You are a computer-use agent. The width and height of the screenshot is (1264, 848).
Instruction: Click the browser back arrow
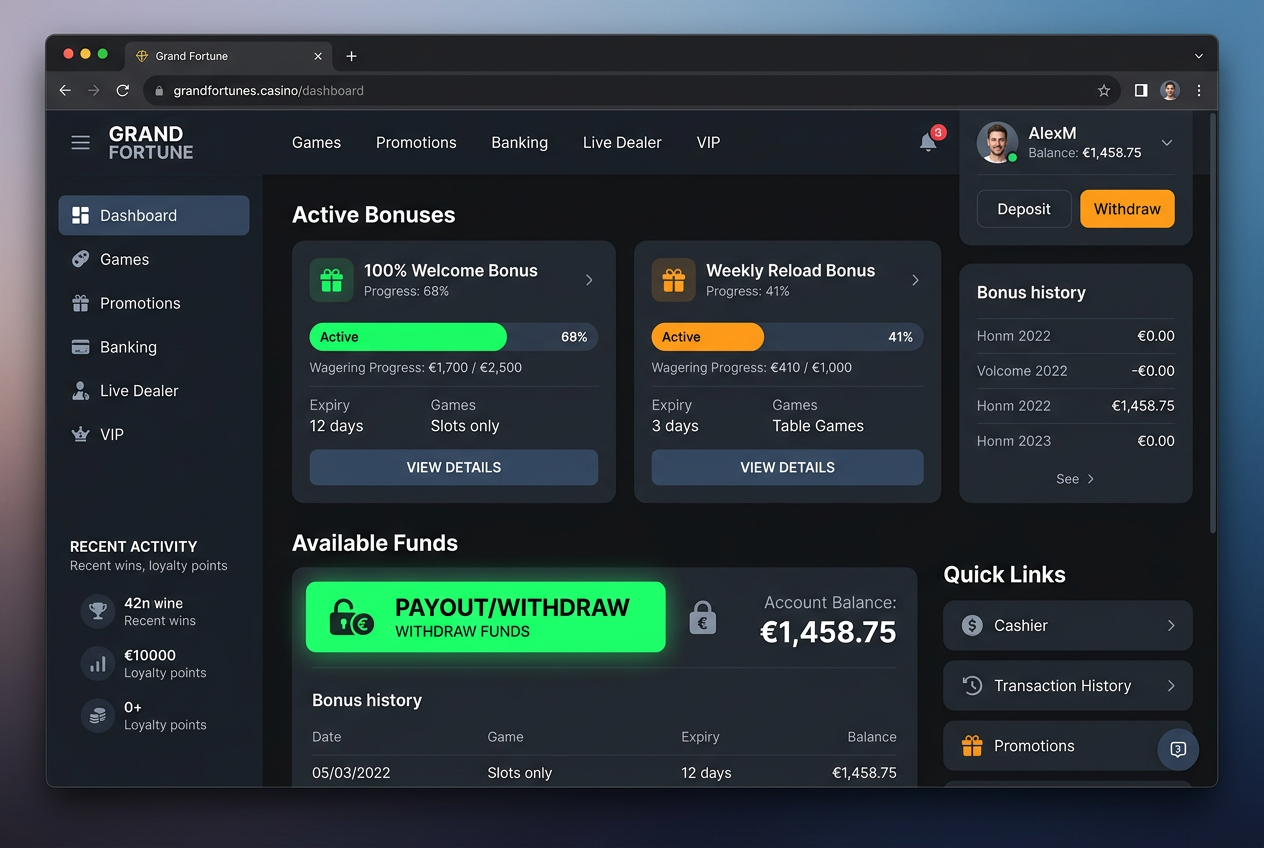tap(65, 90)
